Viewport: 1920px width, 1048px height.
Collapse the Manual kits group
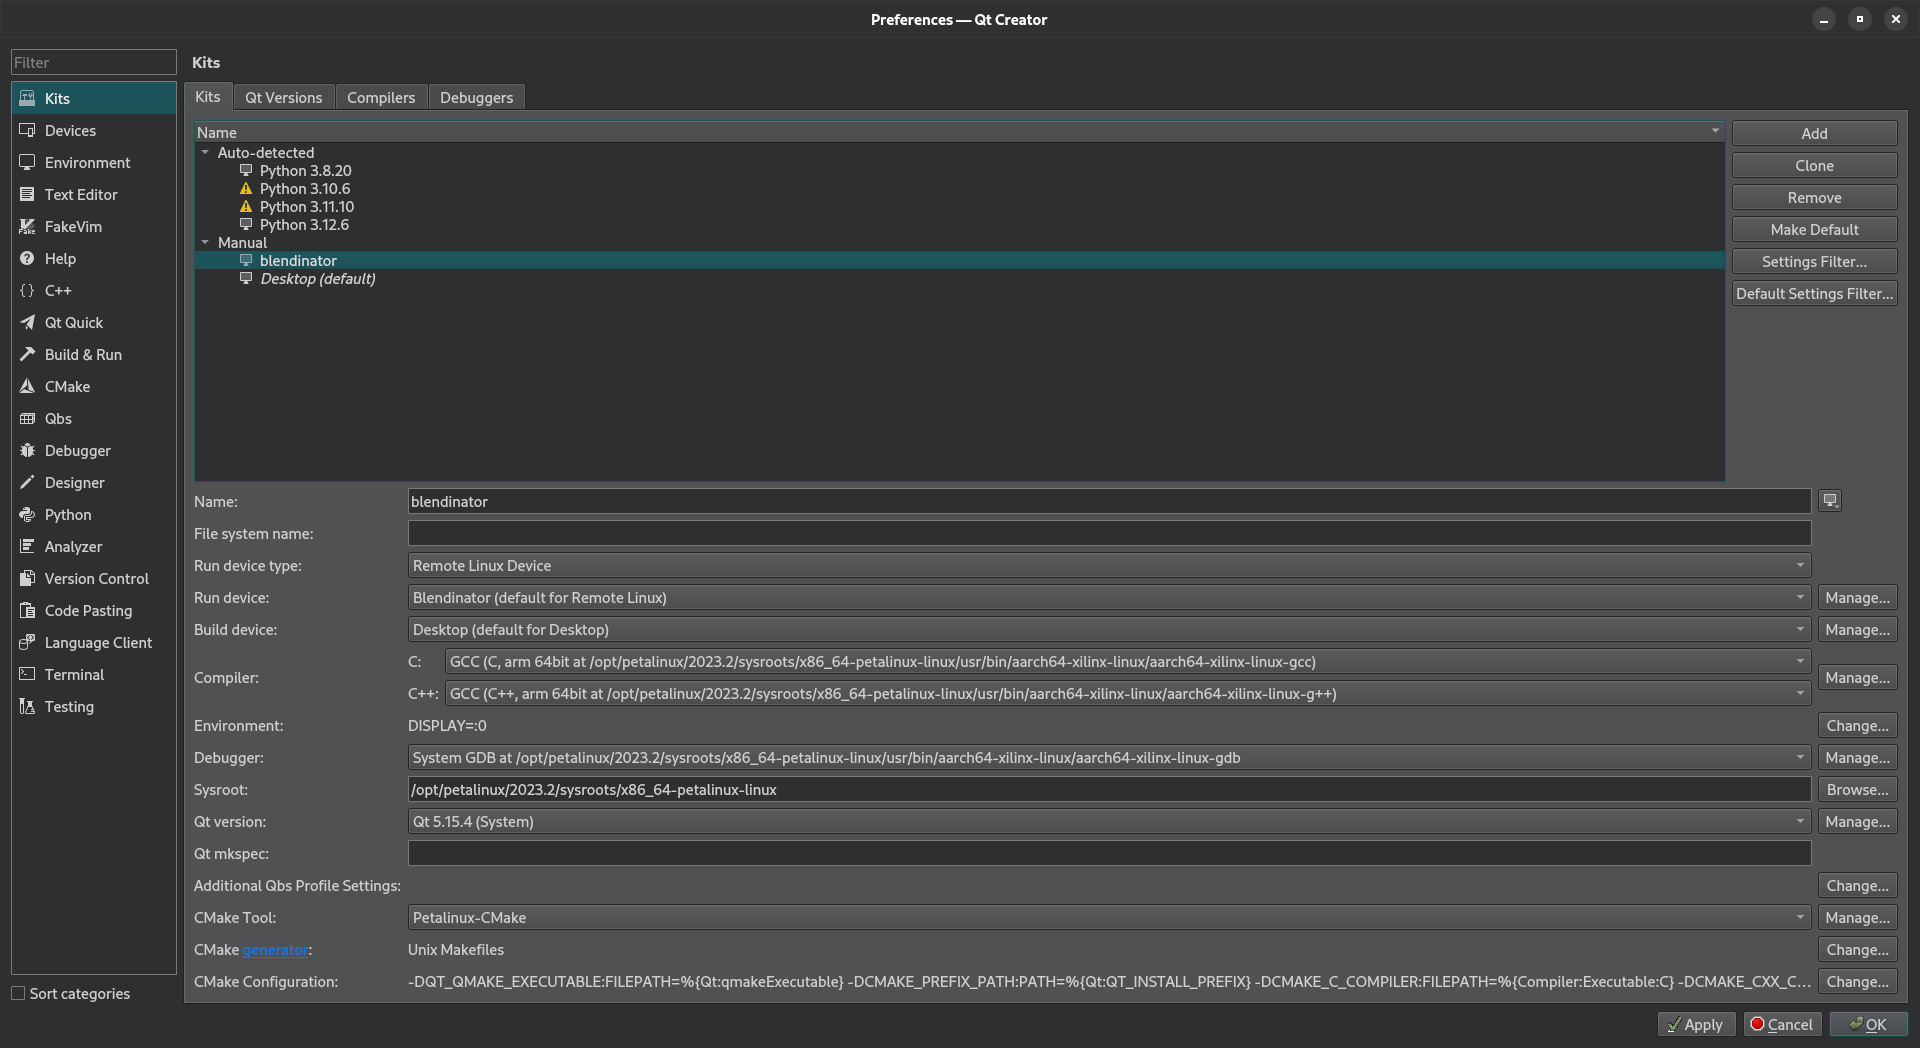[205, 243]
